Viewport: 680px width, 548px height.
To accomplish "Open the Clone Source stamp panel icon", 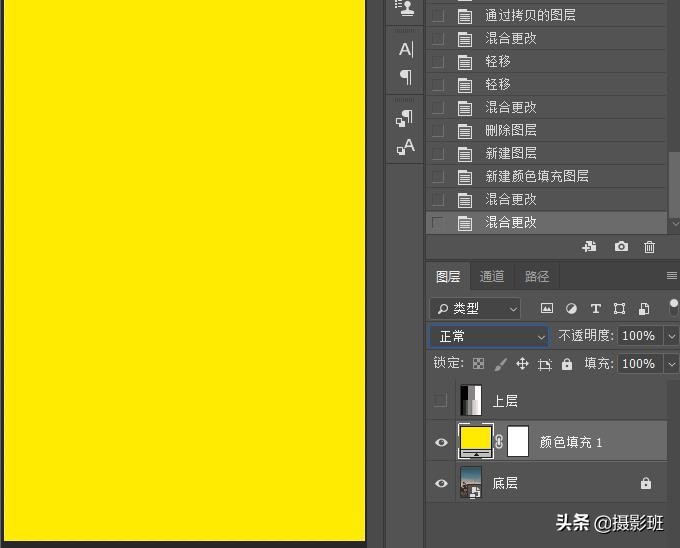I will point(405,8).
